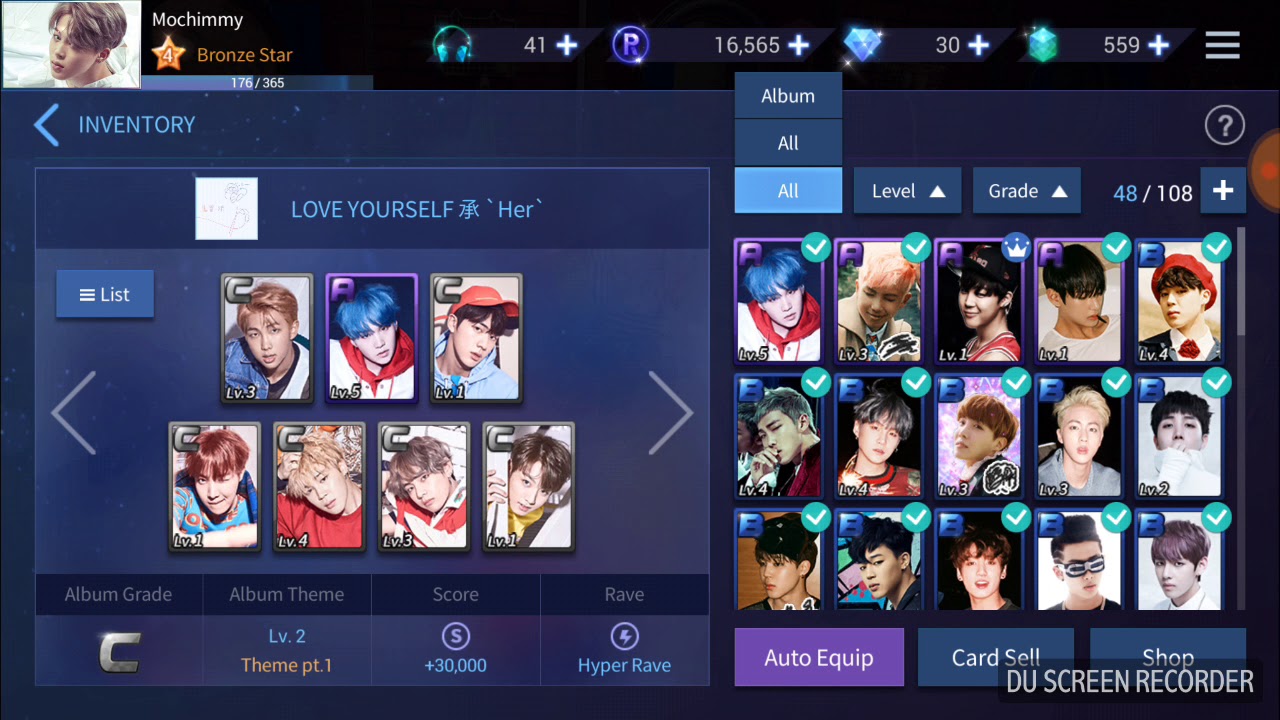This screenshot has width=1280, height=720.
Task: Add green gems via plus beside 559
Action: pyautogui.click(x=1159, y=45)
